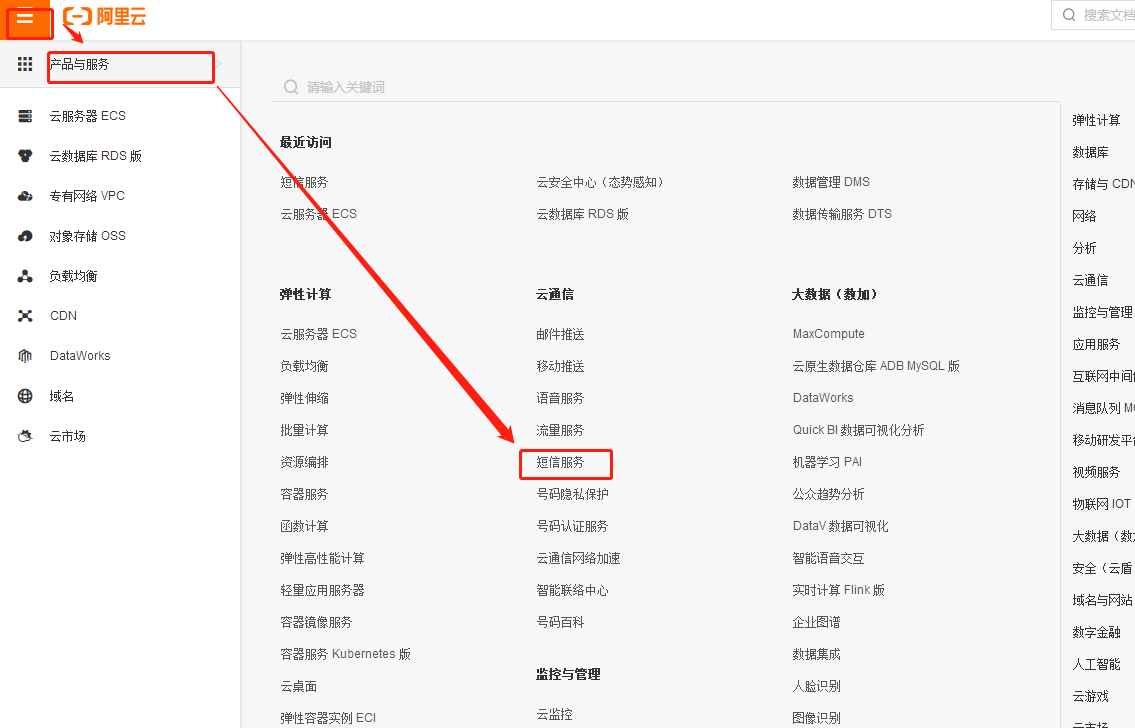
Task: Click the 云服务器 ECS sidebar icon
Action: tap(25, 116)
